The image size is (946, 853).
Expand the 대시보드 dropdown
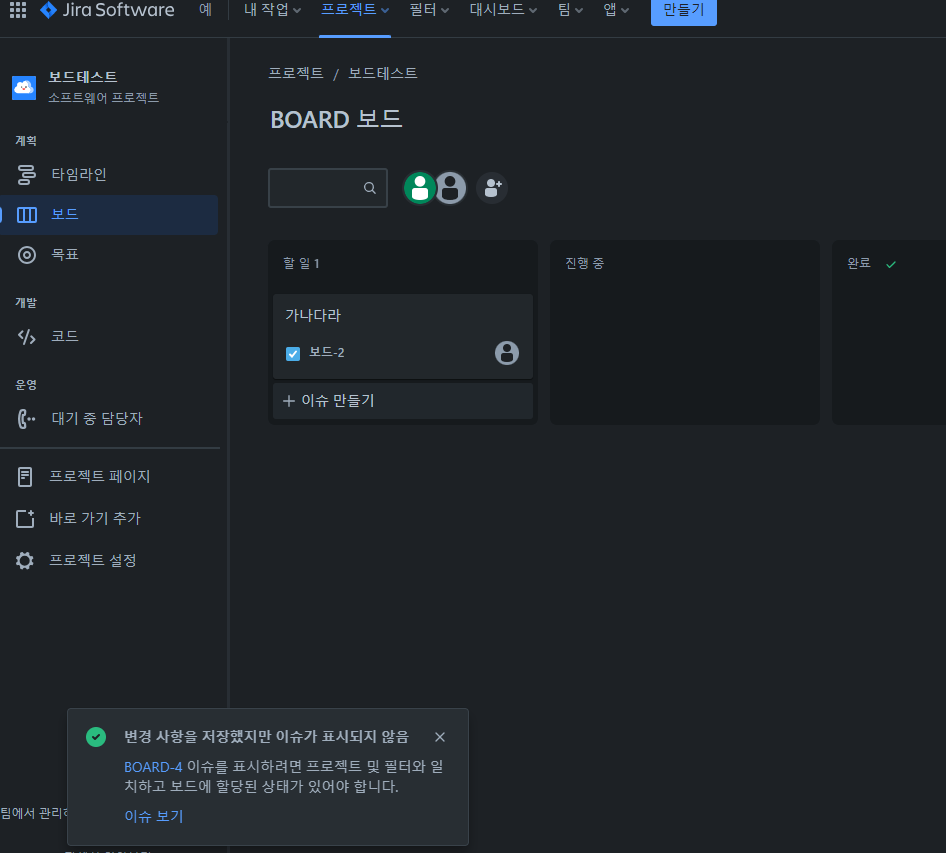point(503,10)
